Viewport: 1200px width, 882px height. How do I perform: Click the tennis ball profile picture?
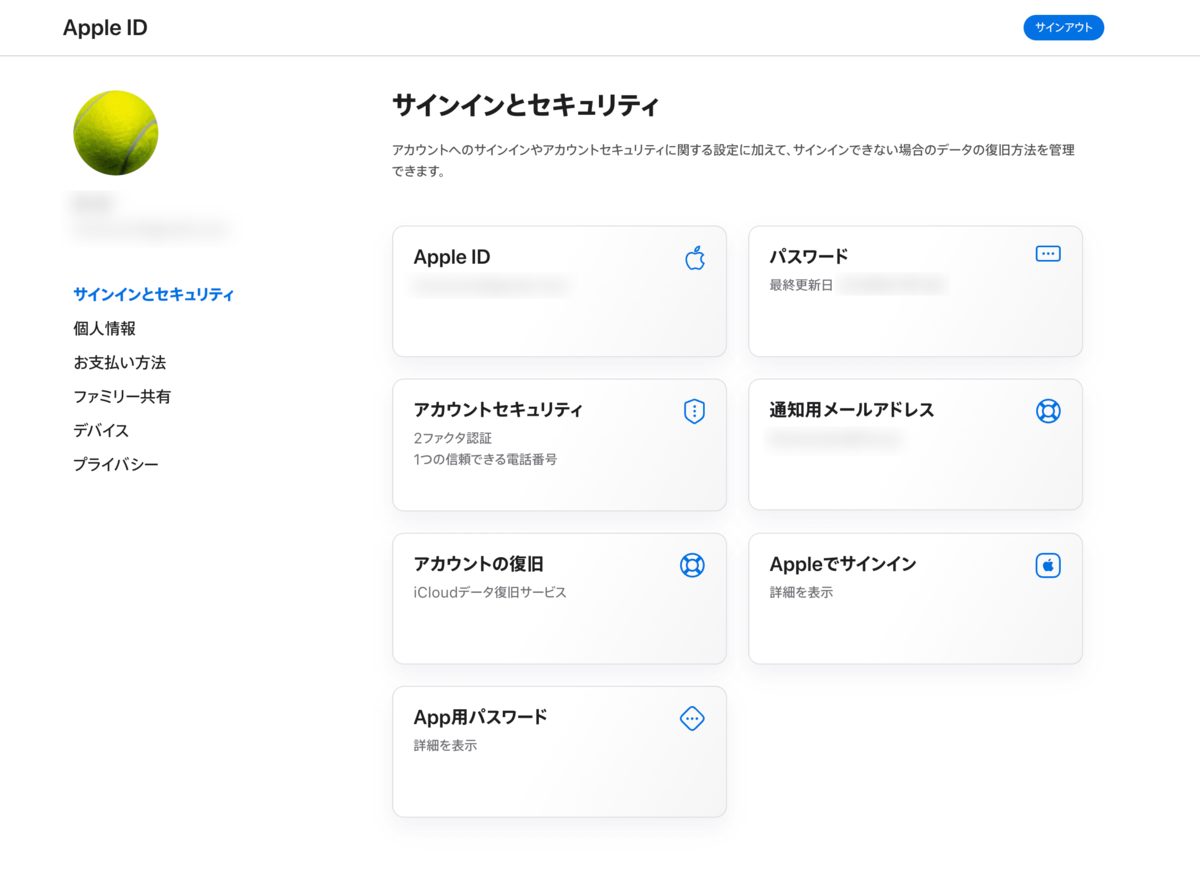pos(116,133)
